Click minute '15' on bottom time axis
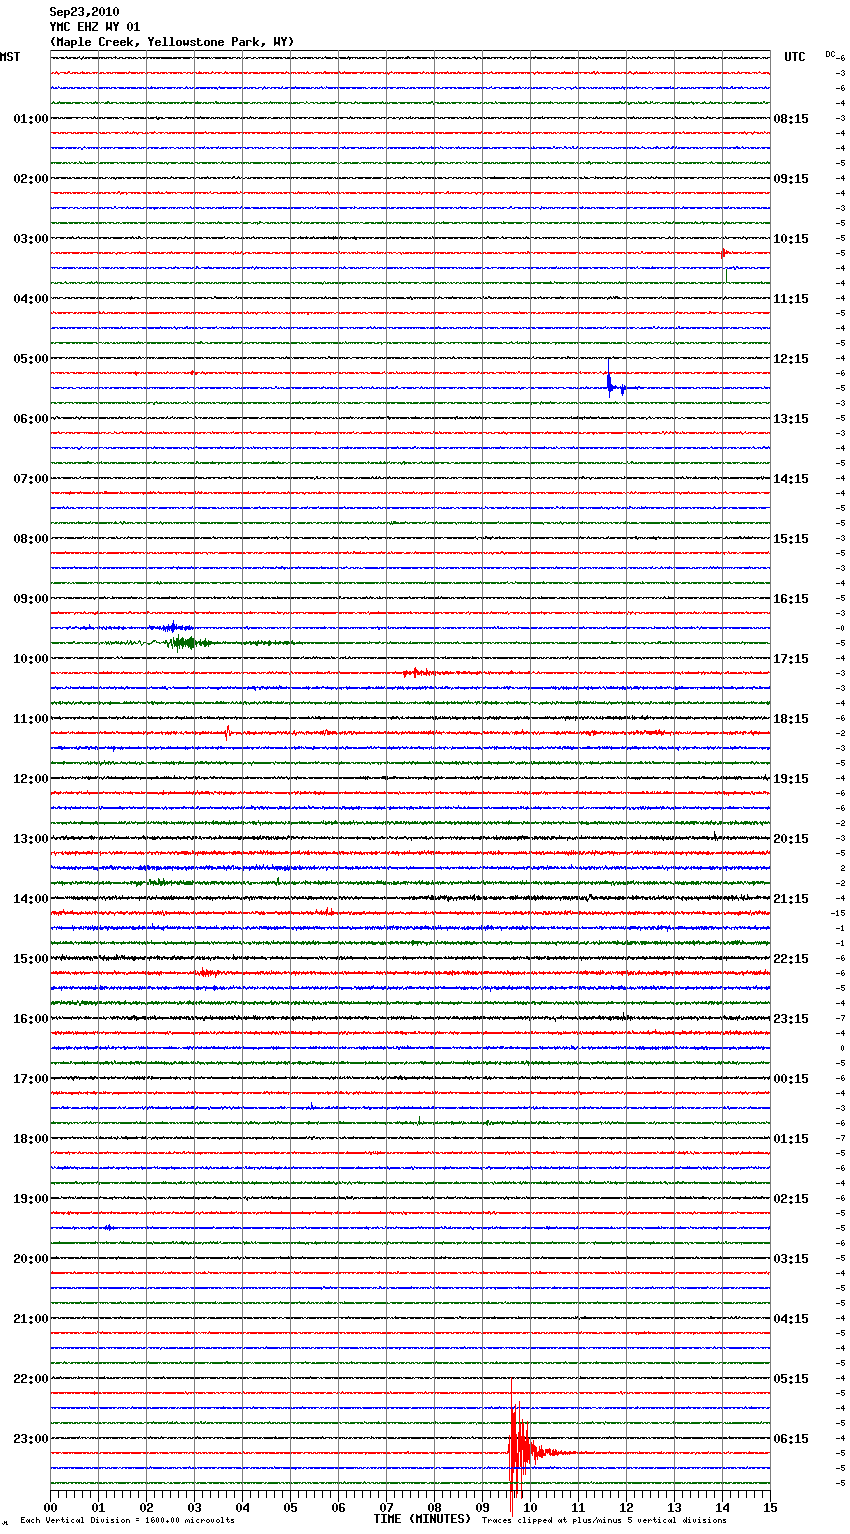The height and width of the screenshot is (1534, 850). click(770, 1507)
